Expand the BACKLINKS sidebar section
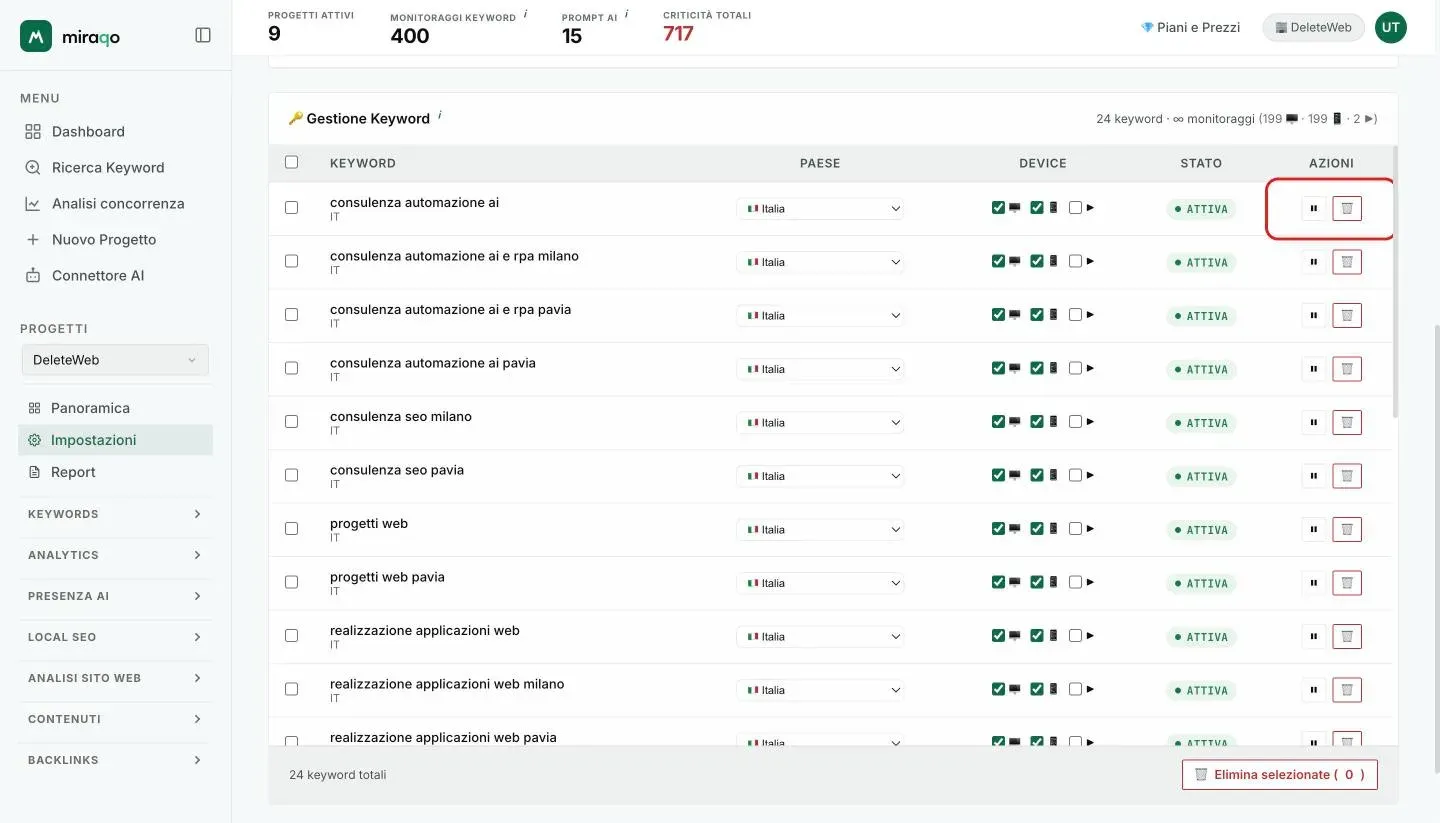Viewport: 1440px width, 823px height. (x=115, y=760)
